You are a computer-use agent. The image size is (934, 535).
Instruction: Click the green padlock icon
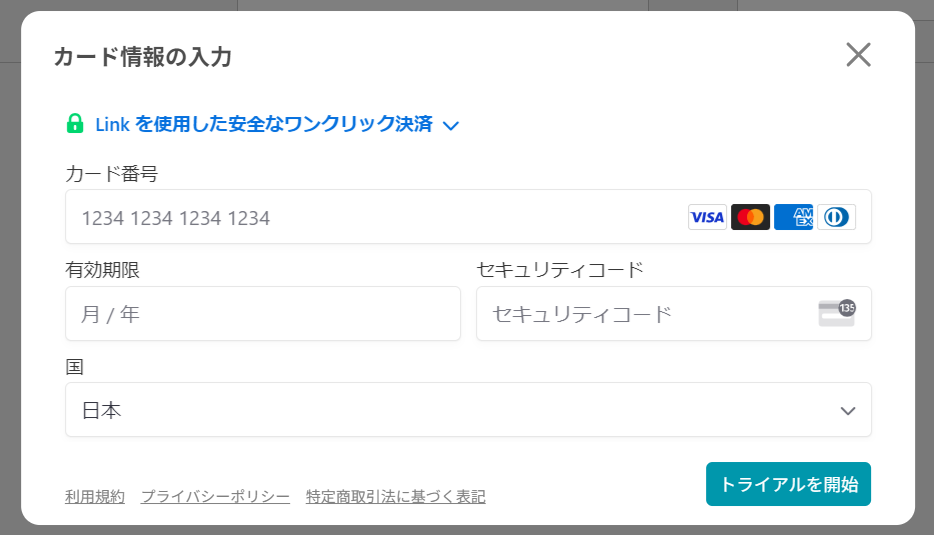point(74,123)
